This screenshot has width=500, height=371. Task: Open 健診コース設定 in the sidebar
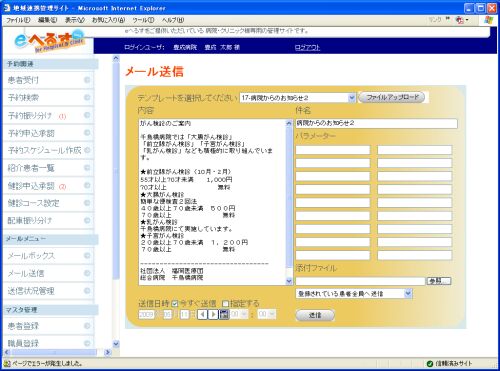tap(48, 203)
